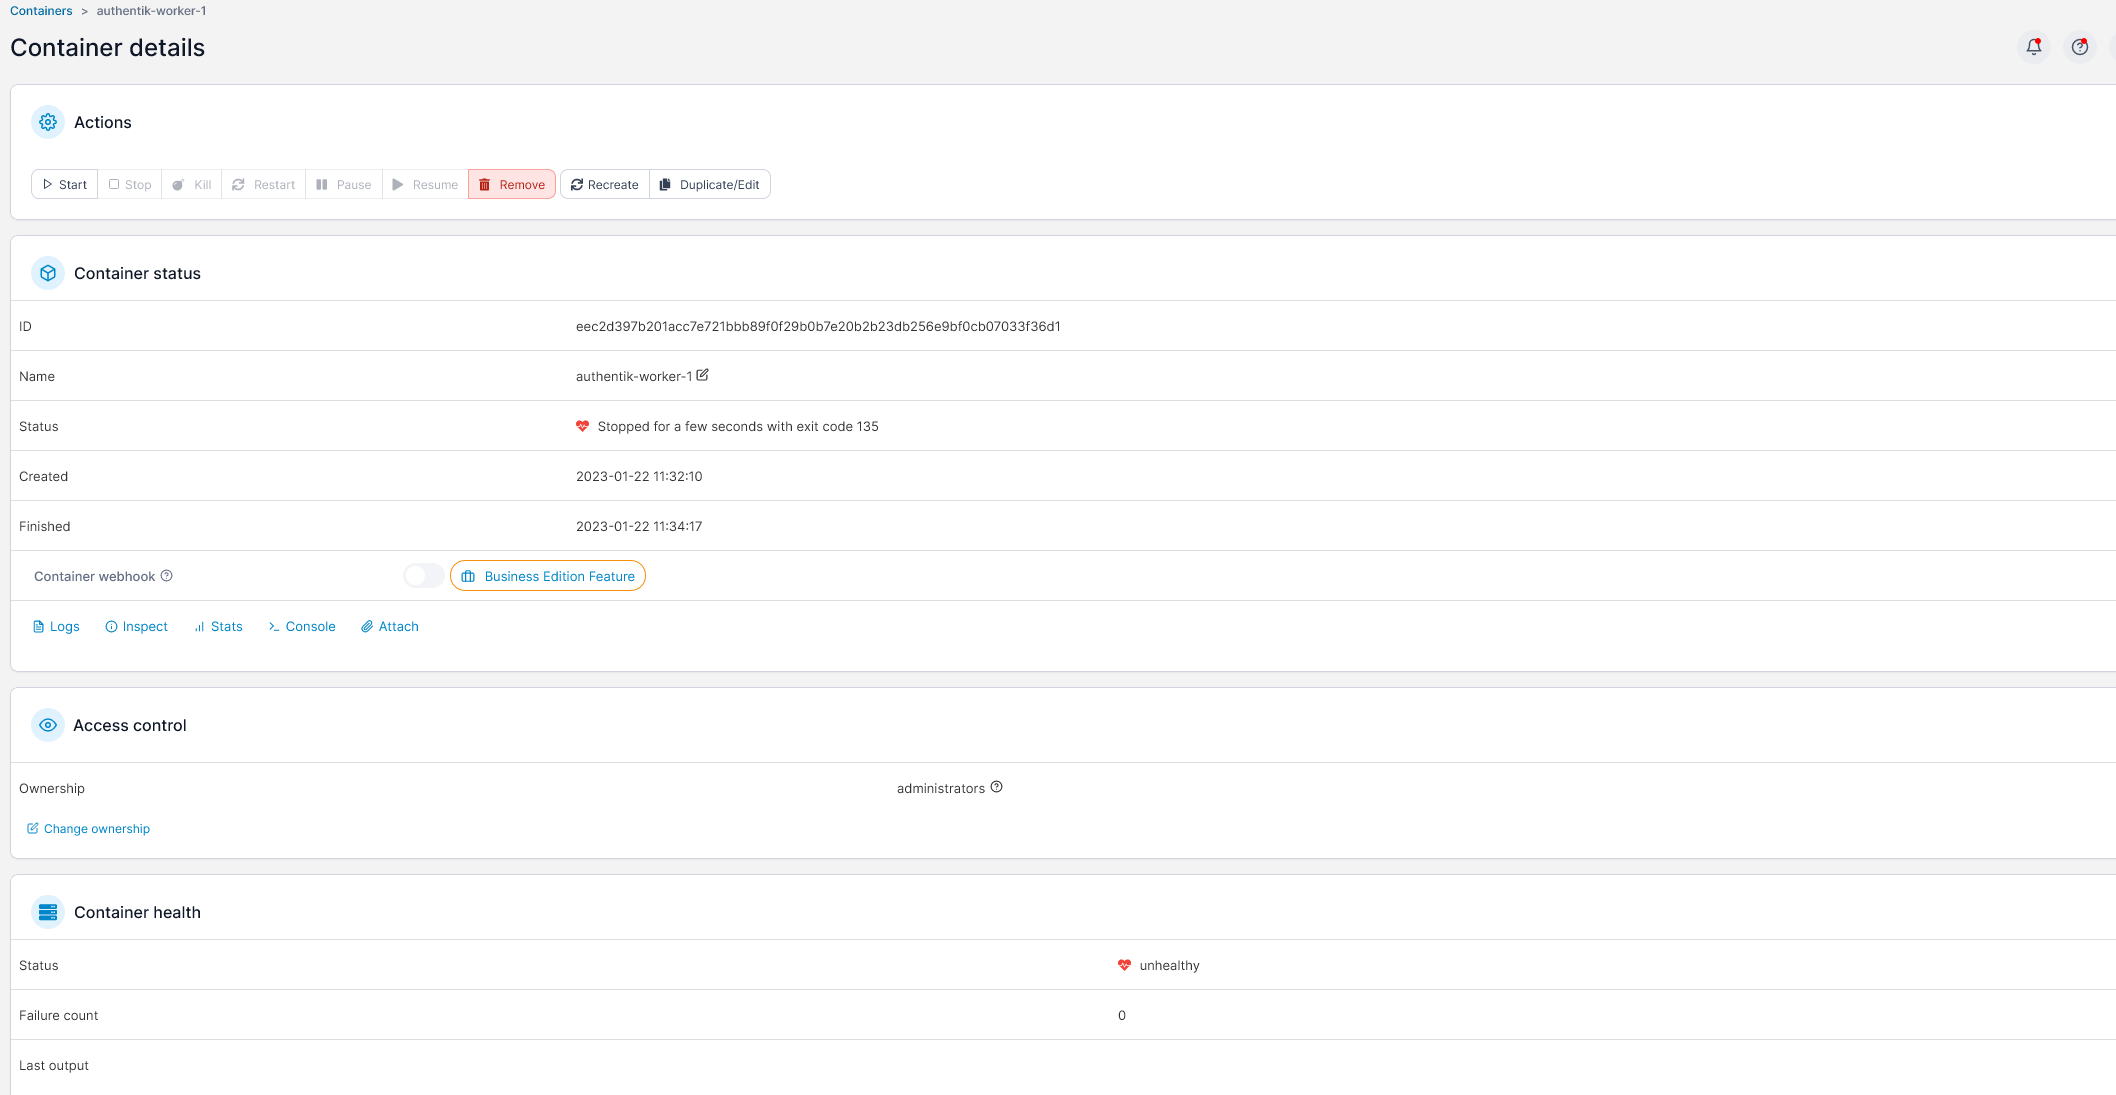Viewport: 2116px width, 1095px height.
Task: Click the notifications bell icon
Action: click(2033, 47)
